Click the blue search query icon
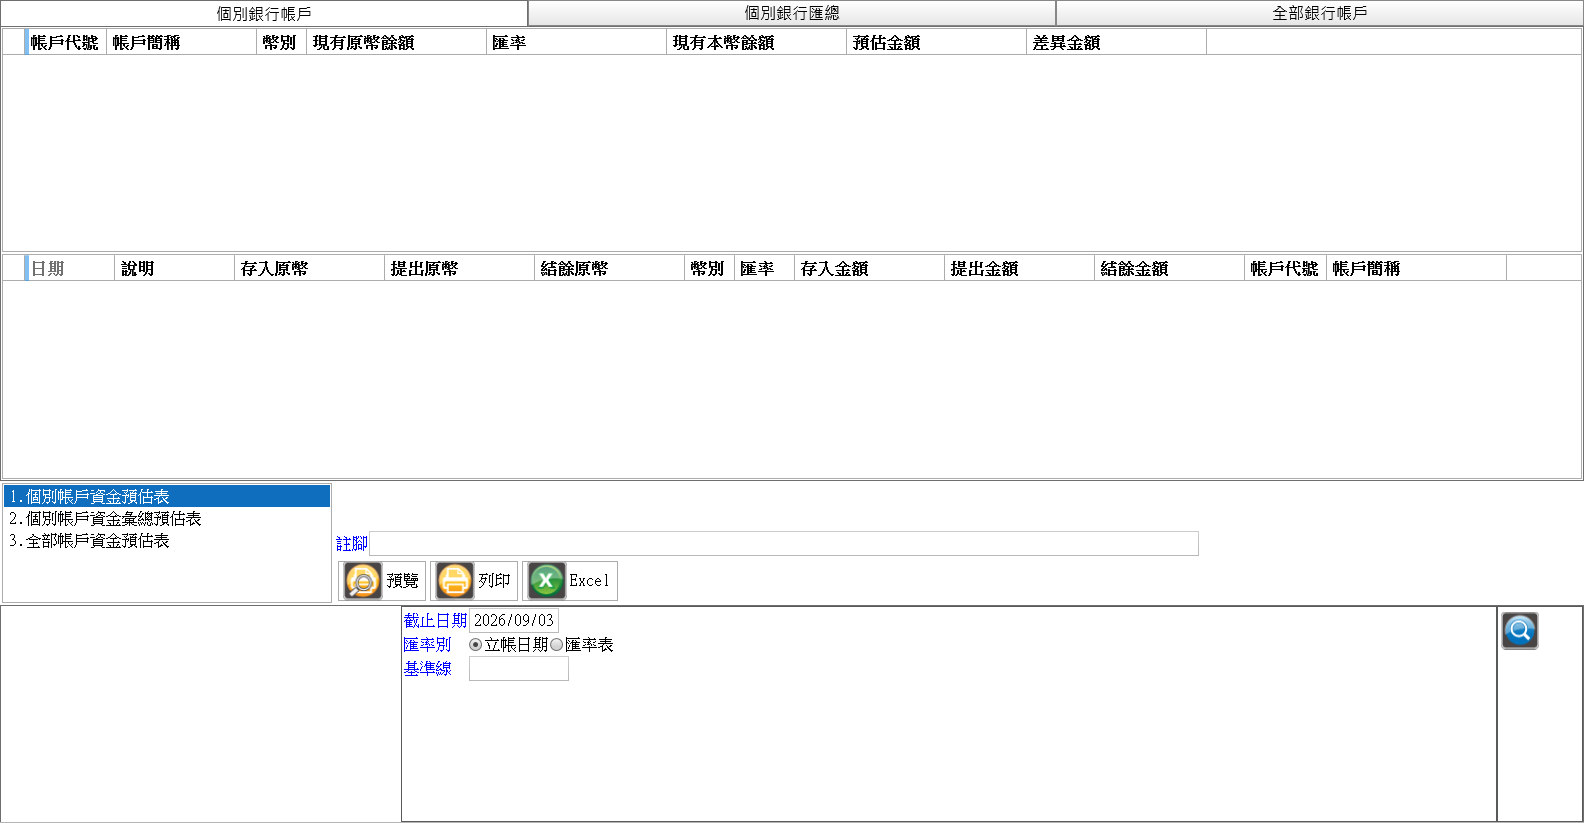 tap(1519, 630)
